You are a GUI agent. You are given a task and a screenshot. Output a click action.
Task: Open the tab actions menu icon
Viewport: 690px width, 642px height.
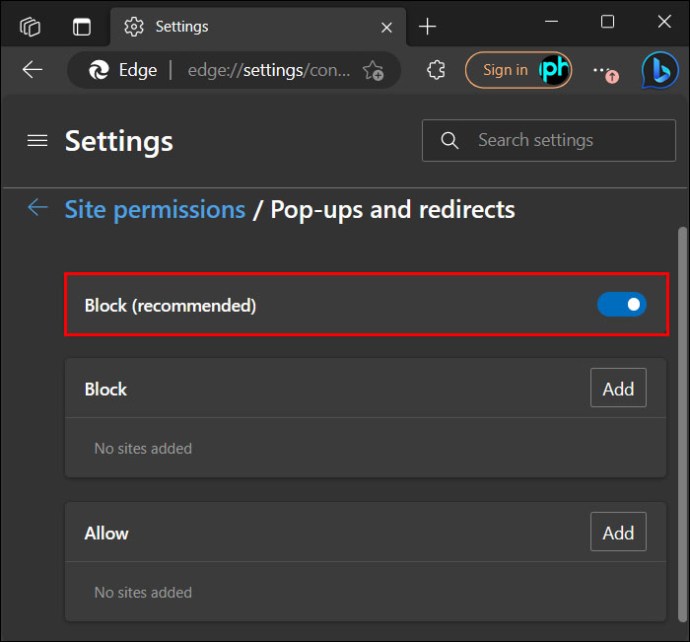(x=82, y=27)
